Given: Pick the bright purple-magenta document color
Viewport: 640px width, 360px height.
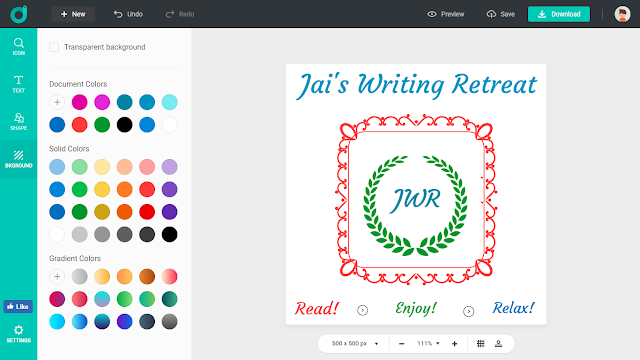Looking at the screenshot, I should coord(102,102).
